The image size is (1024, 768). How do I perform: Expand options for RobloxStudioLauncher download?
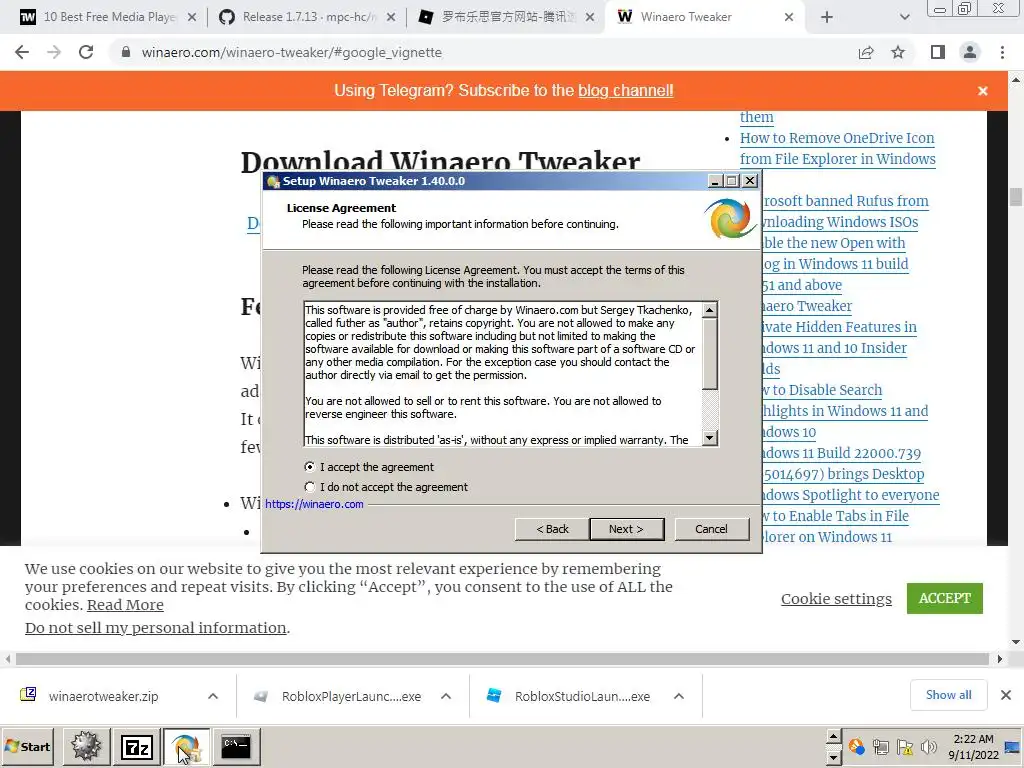pos(679,696)
